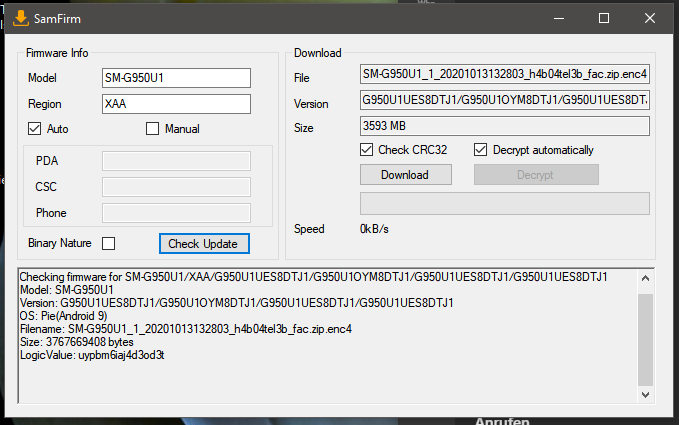
Task: Click the 'Checking firmware for' log line
Action: 314,277
